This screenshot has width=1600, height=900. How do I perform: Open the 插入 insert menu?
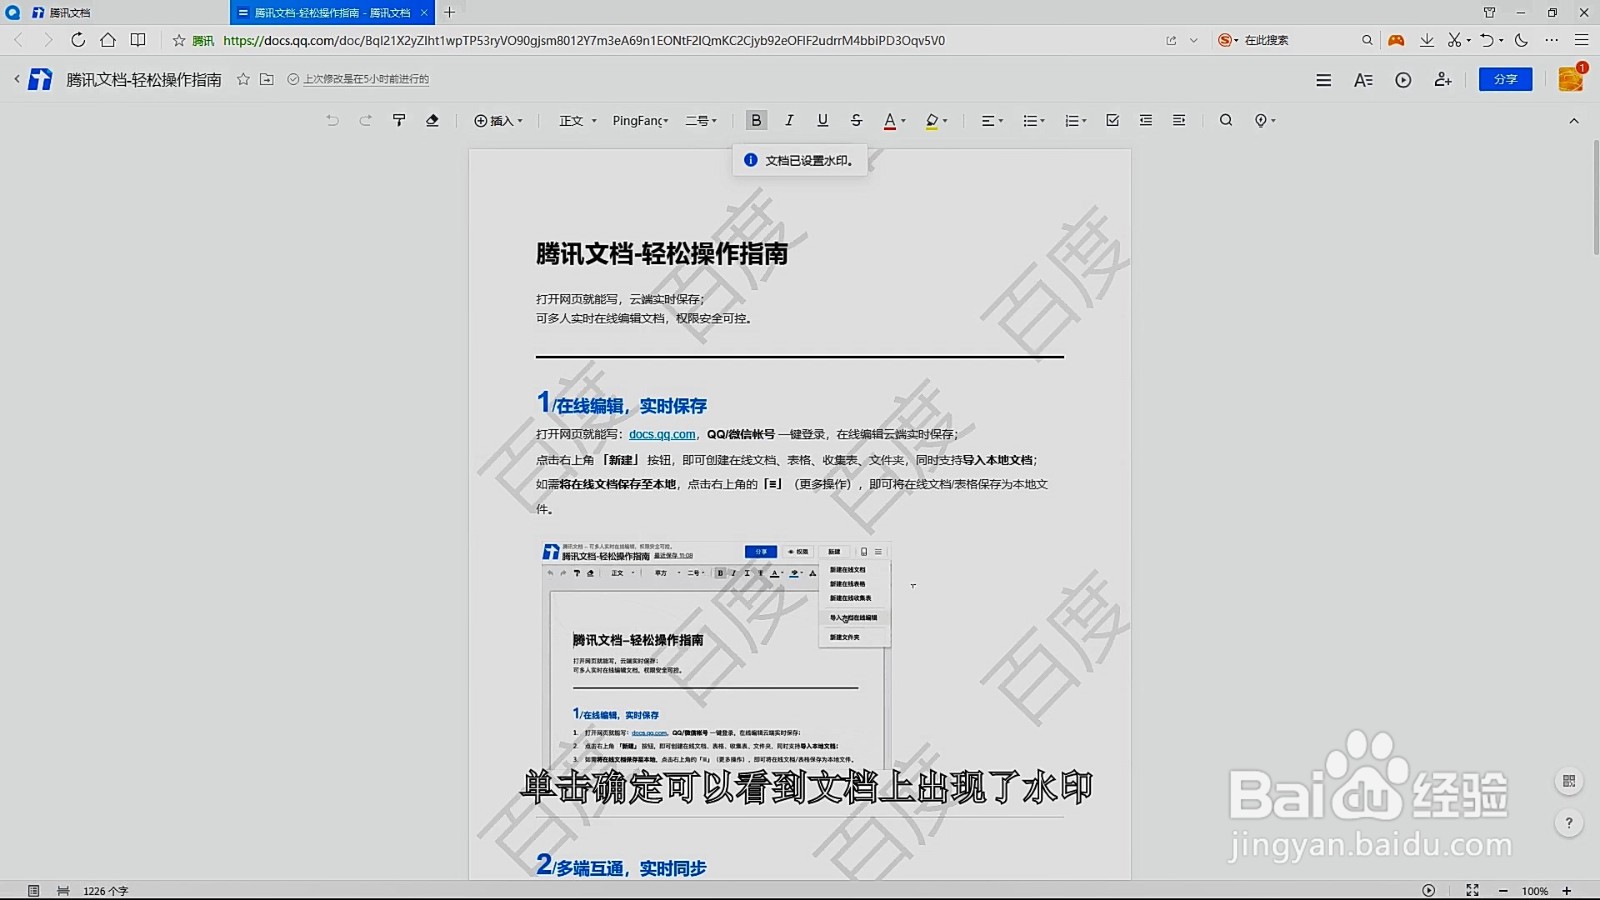(x=498, y=121)
